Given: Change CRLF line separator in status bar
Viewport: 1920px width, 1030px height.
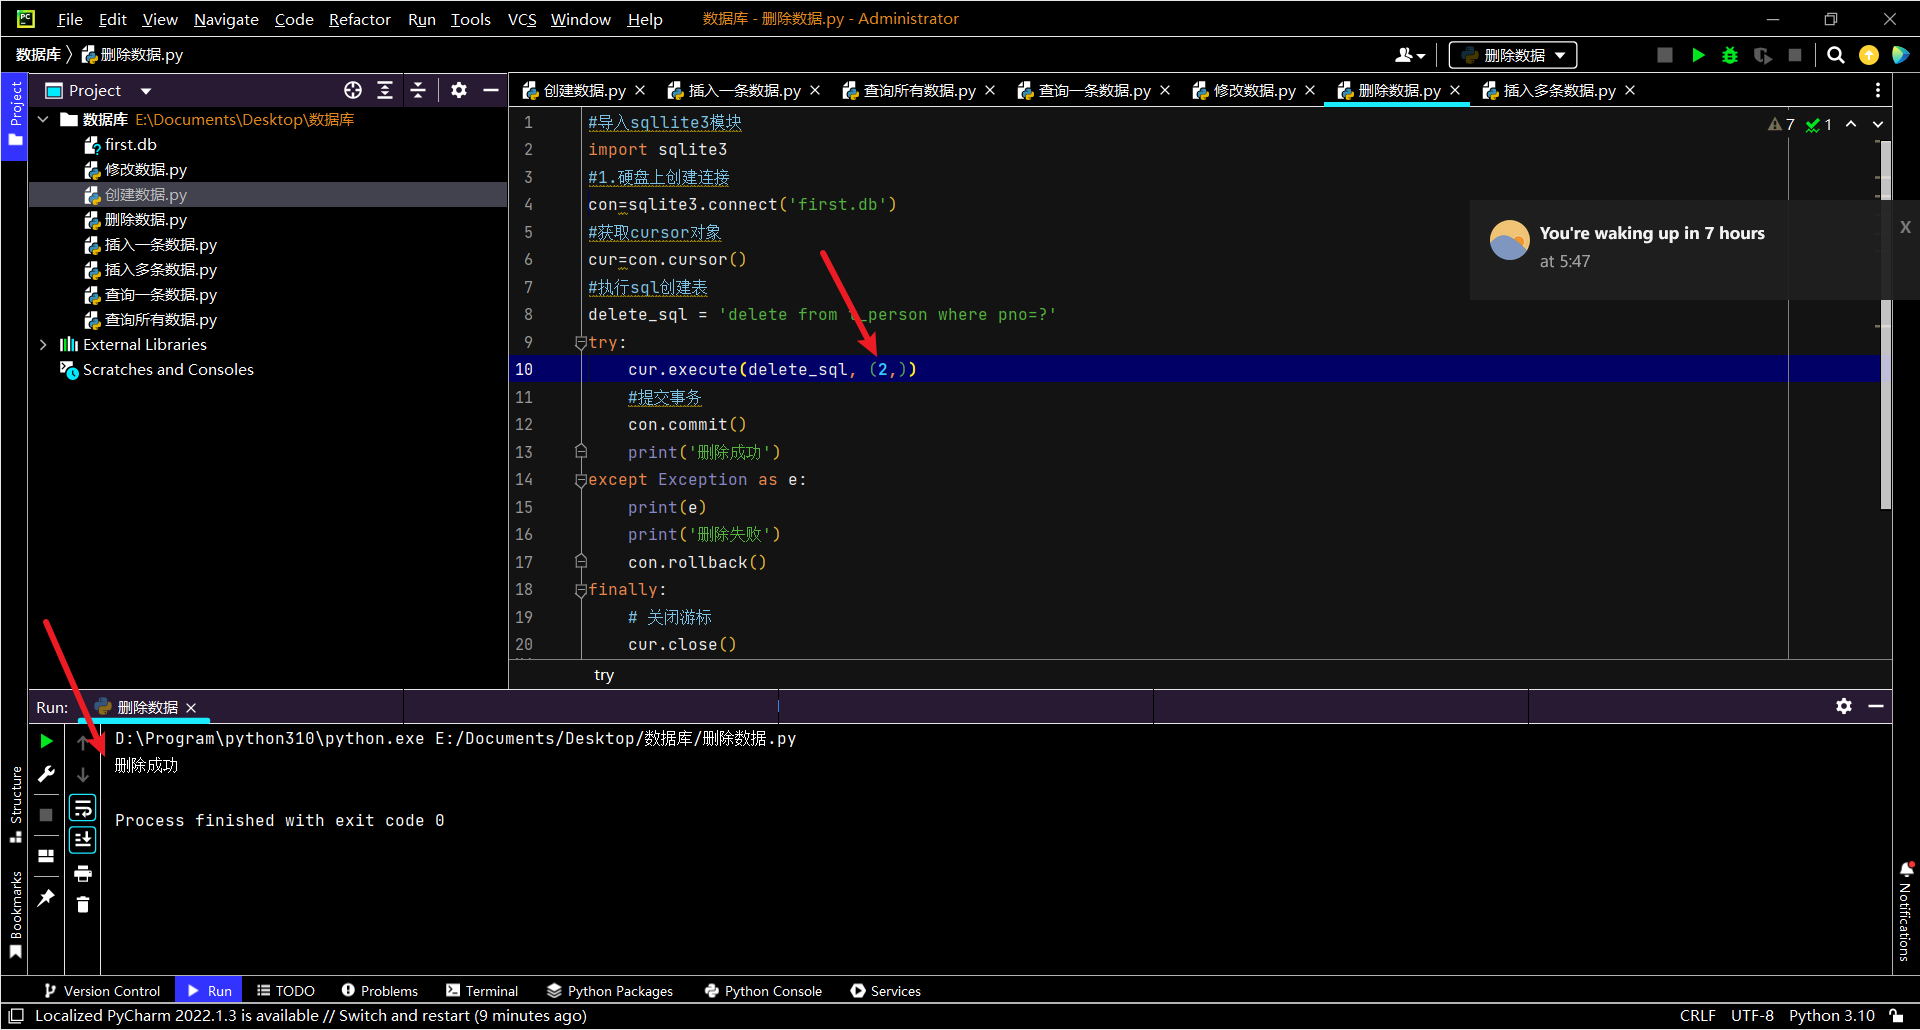Looking at the screenshot, I should (x=1697, y=1015).
